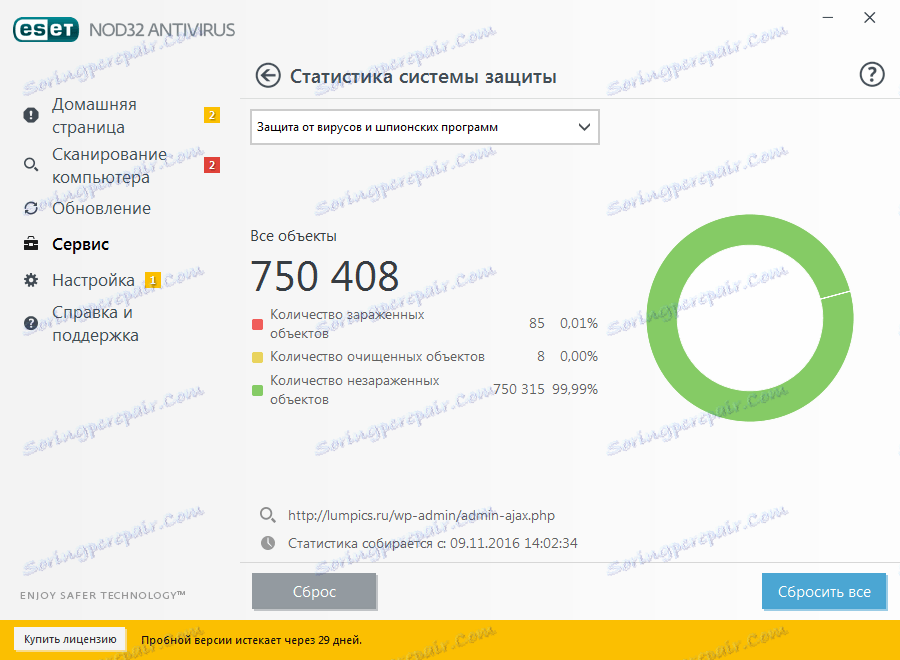This screenshot has width=900, height=660.
Task: Click the green uninfected objects swatch
Action: [257, 390]
